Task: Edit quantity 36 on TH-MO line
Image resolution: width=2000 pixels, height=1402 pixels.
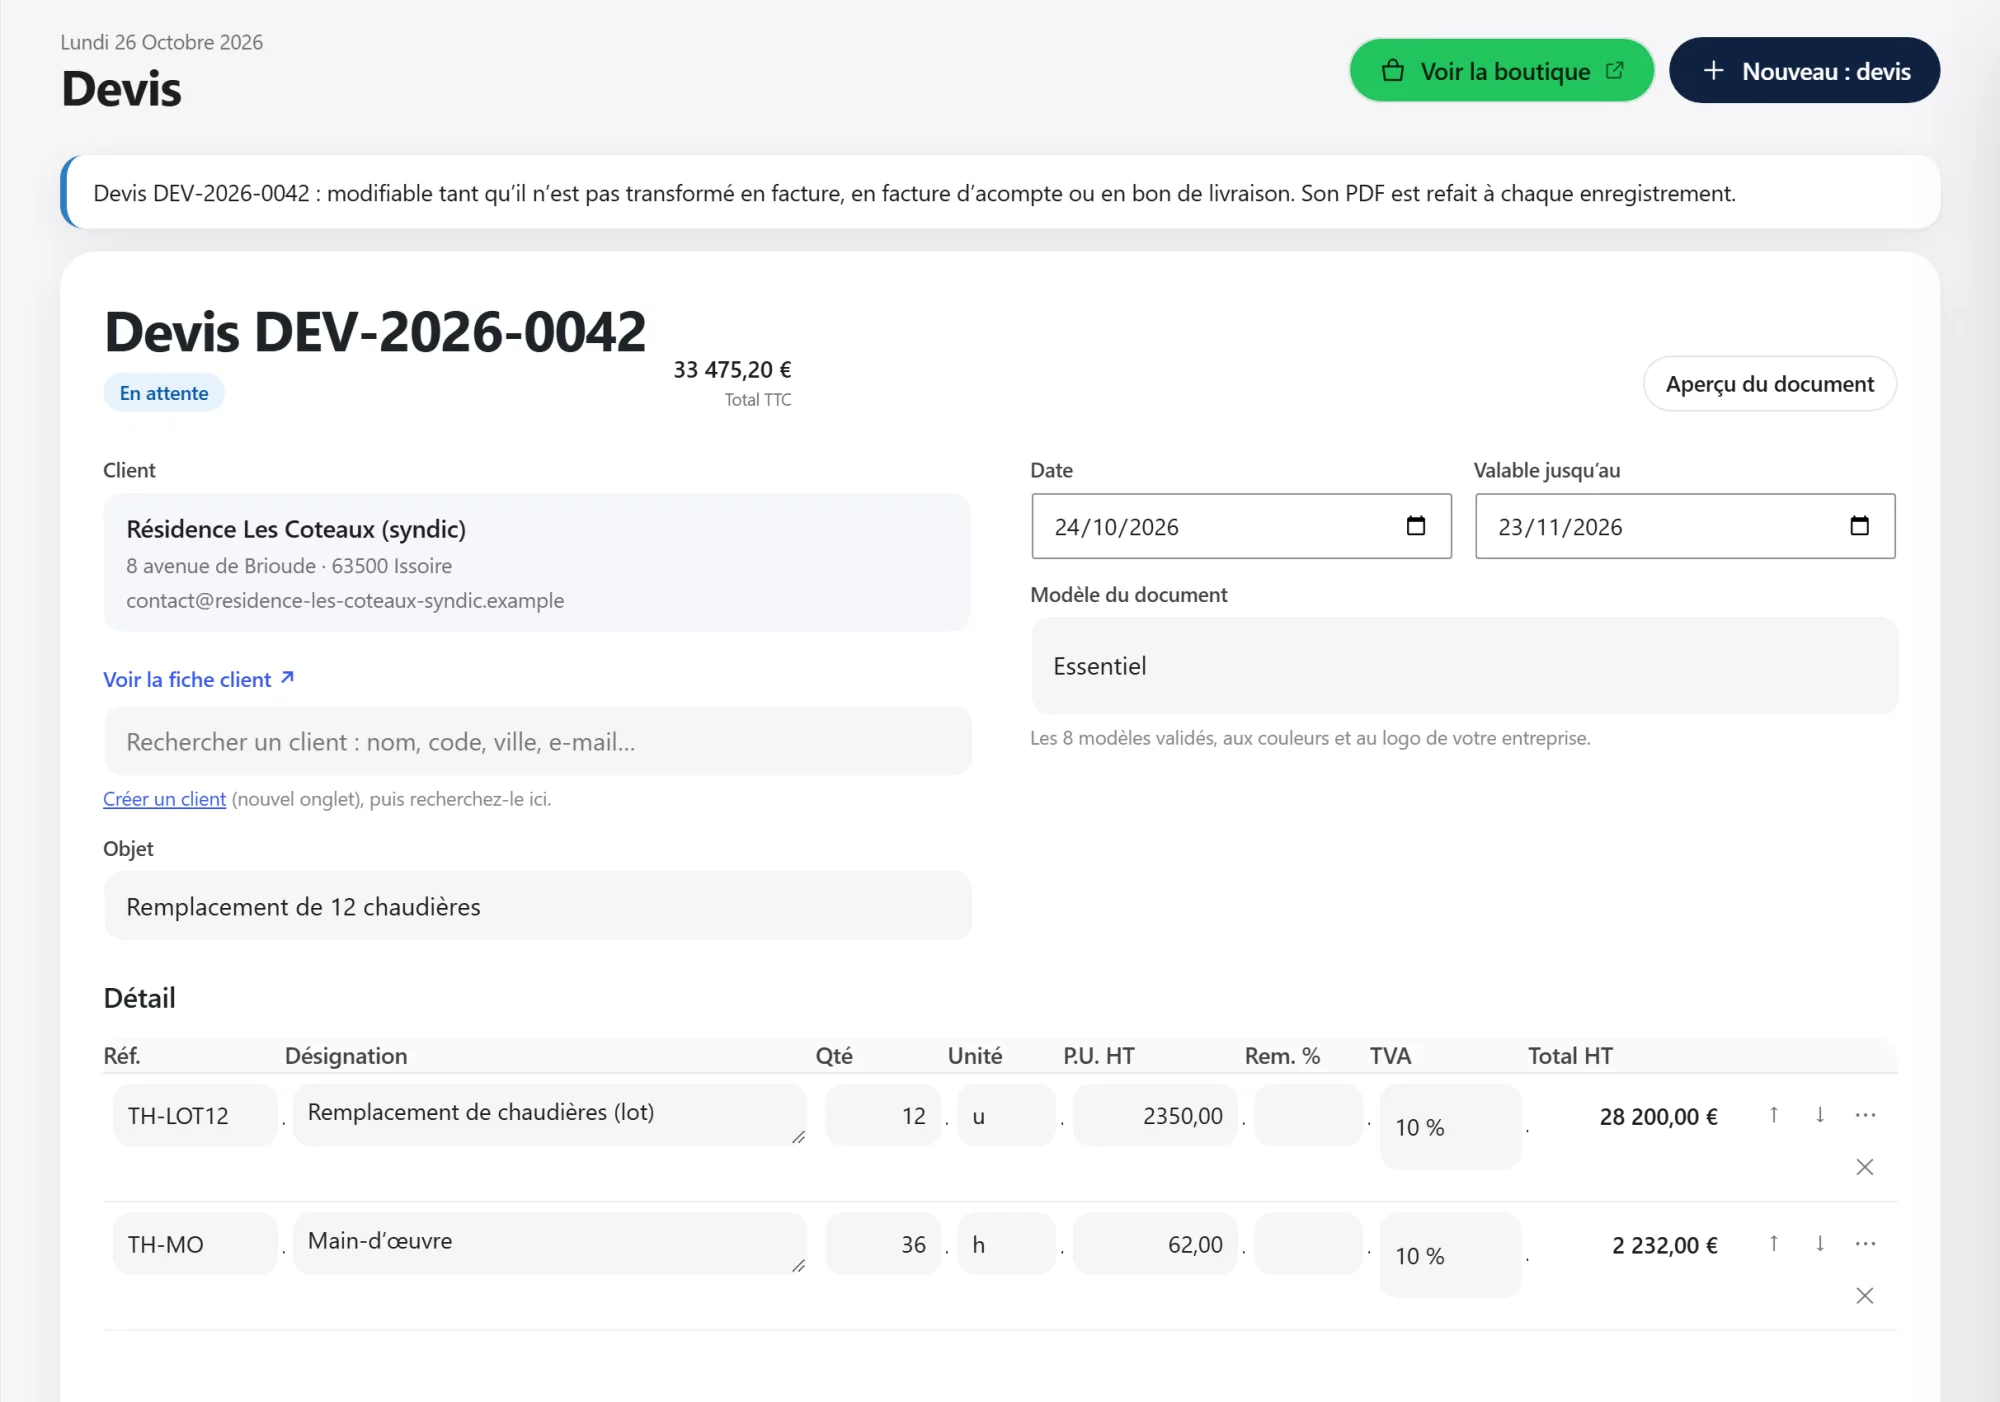Action: [883, 1244]
